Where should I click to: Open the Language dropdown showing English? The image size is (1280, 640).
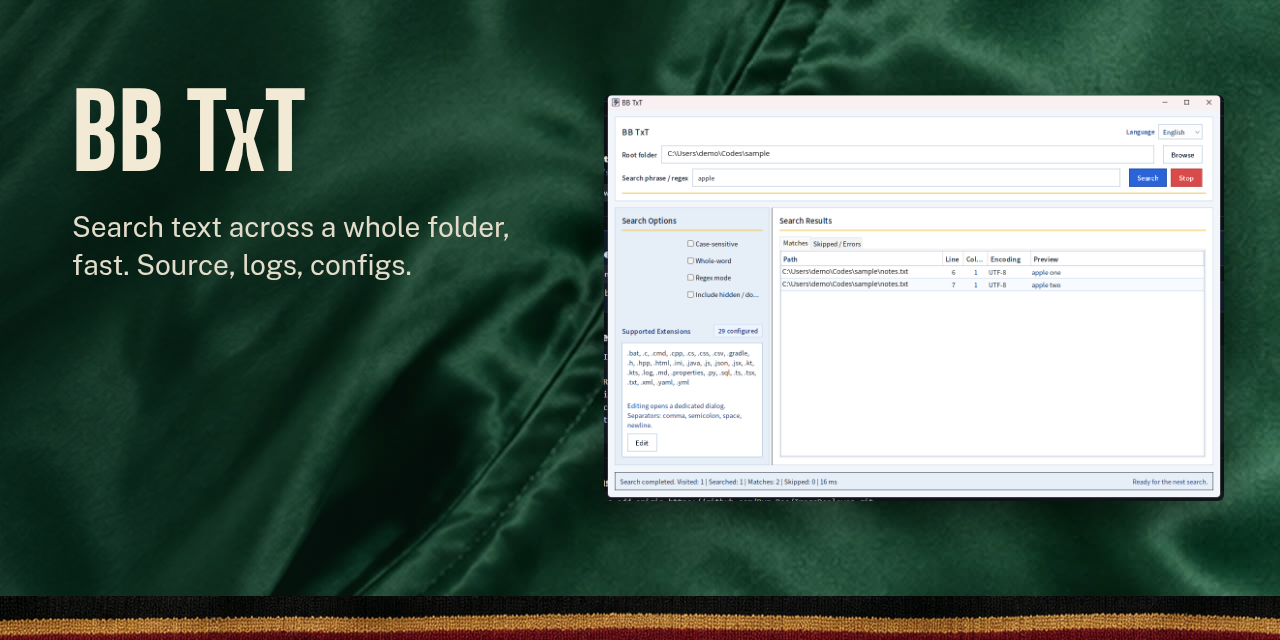tap(1180, 132)
